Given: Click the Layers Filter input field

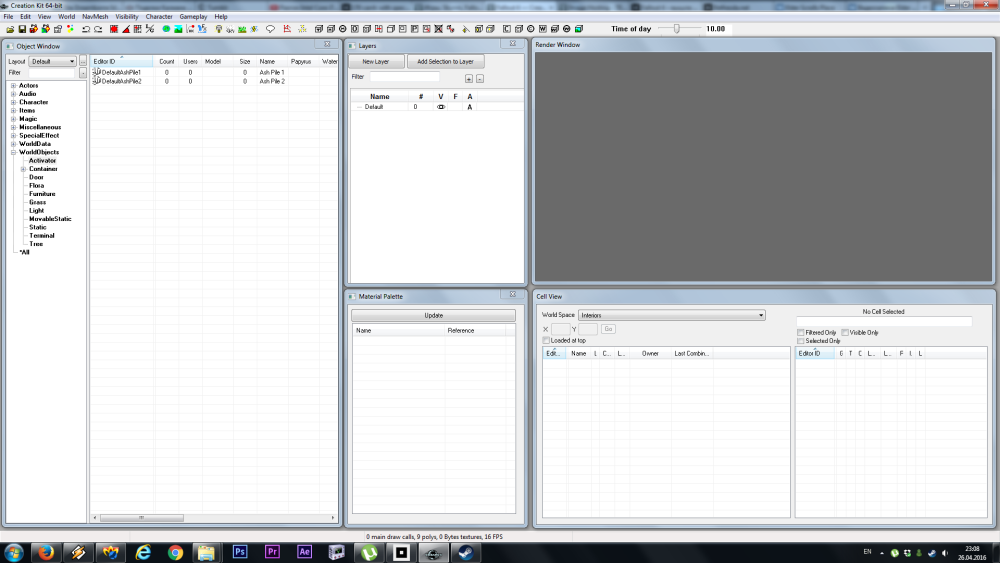Looking at the screenshot, I should coord(404,77).
